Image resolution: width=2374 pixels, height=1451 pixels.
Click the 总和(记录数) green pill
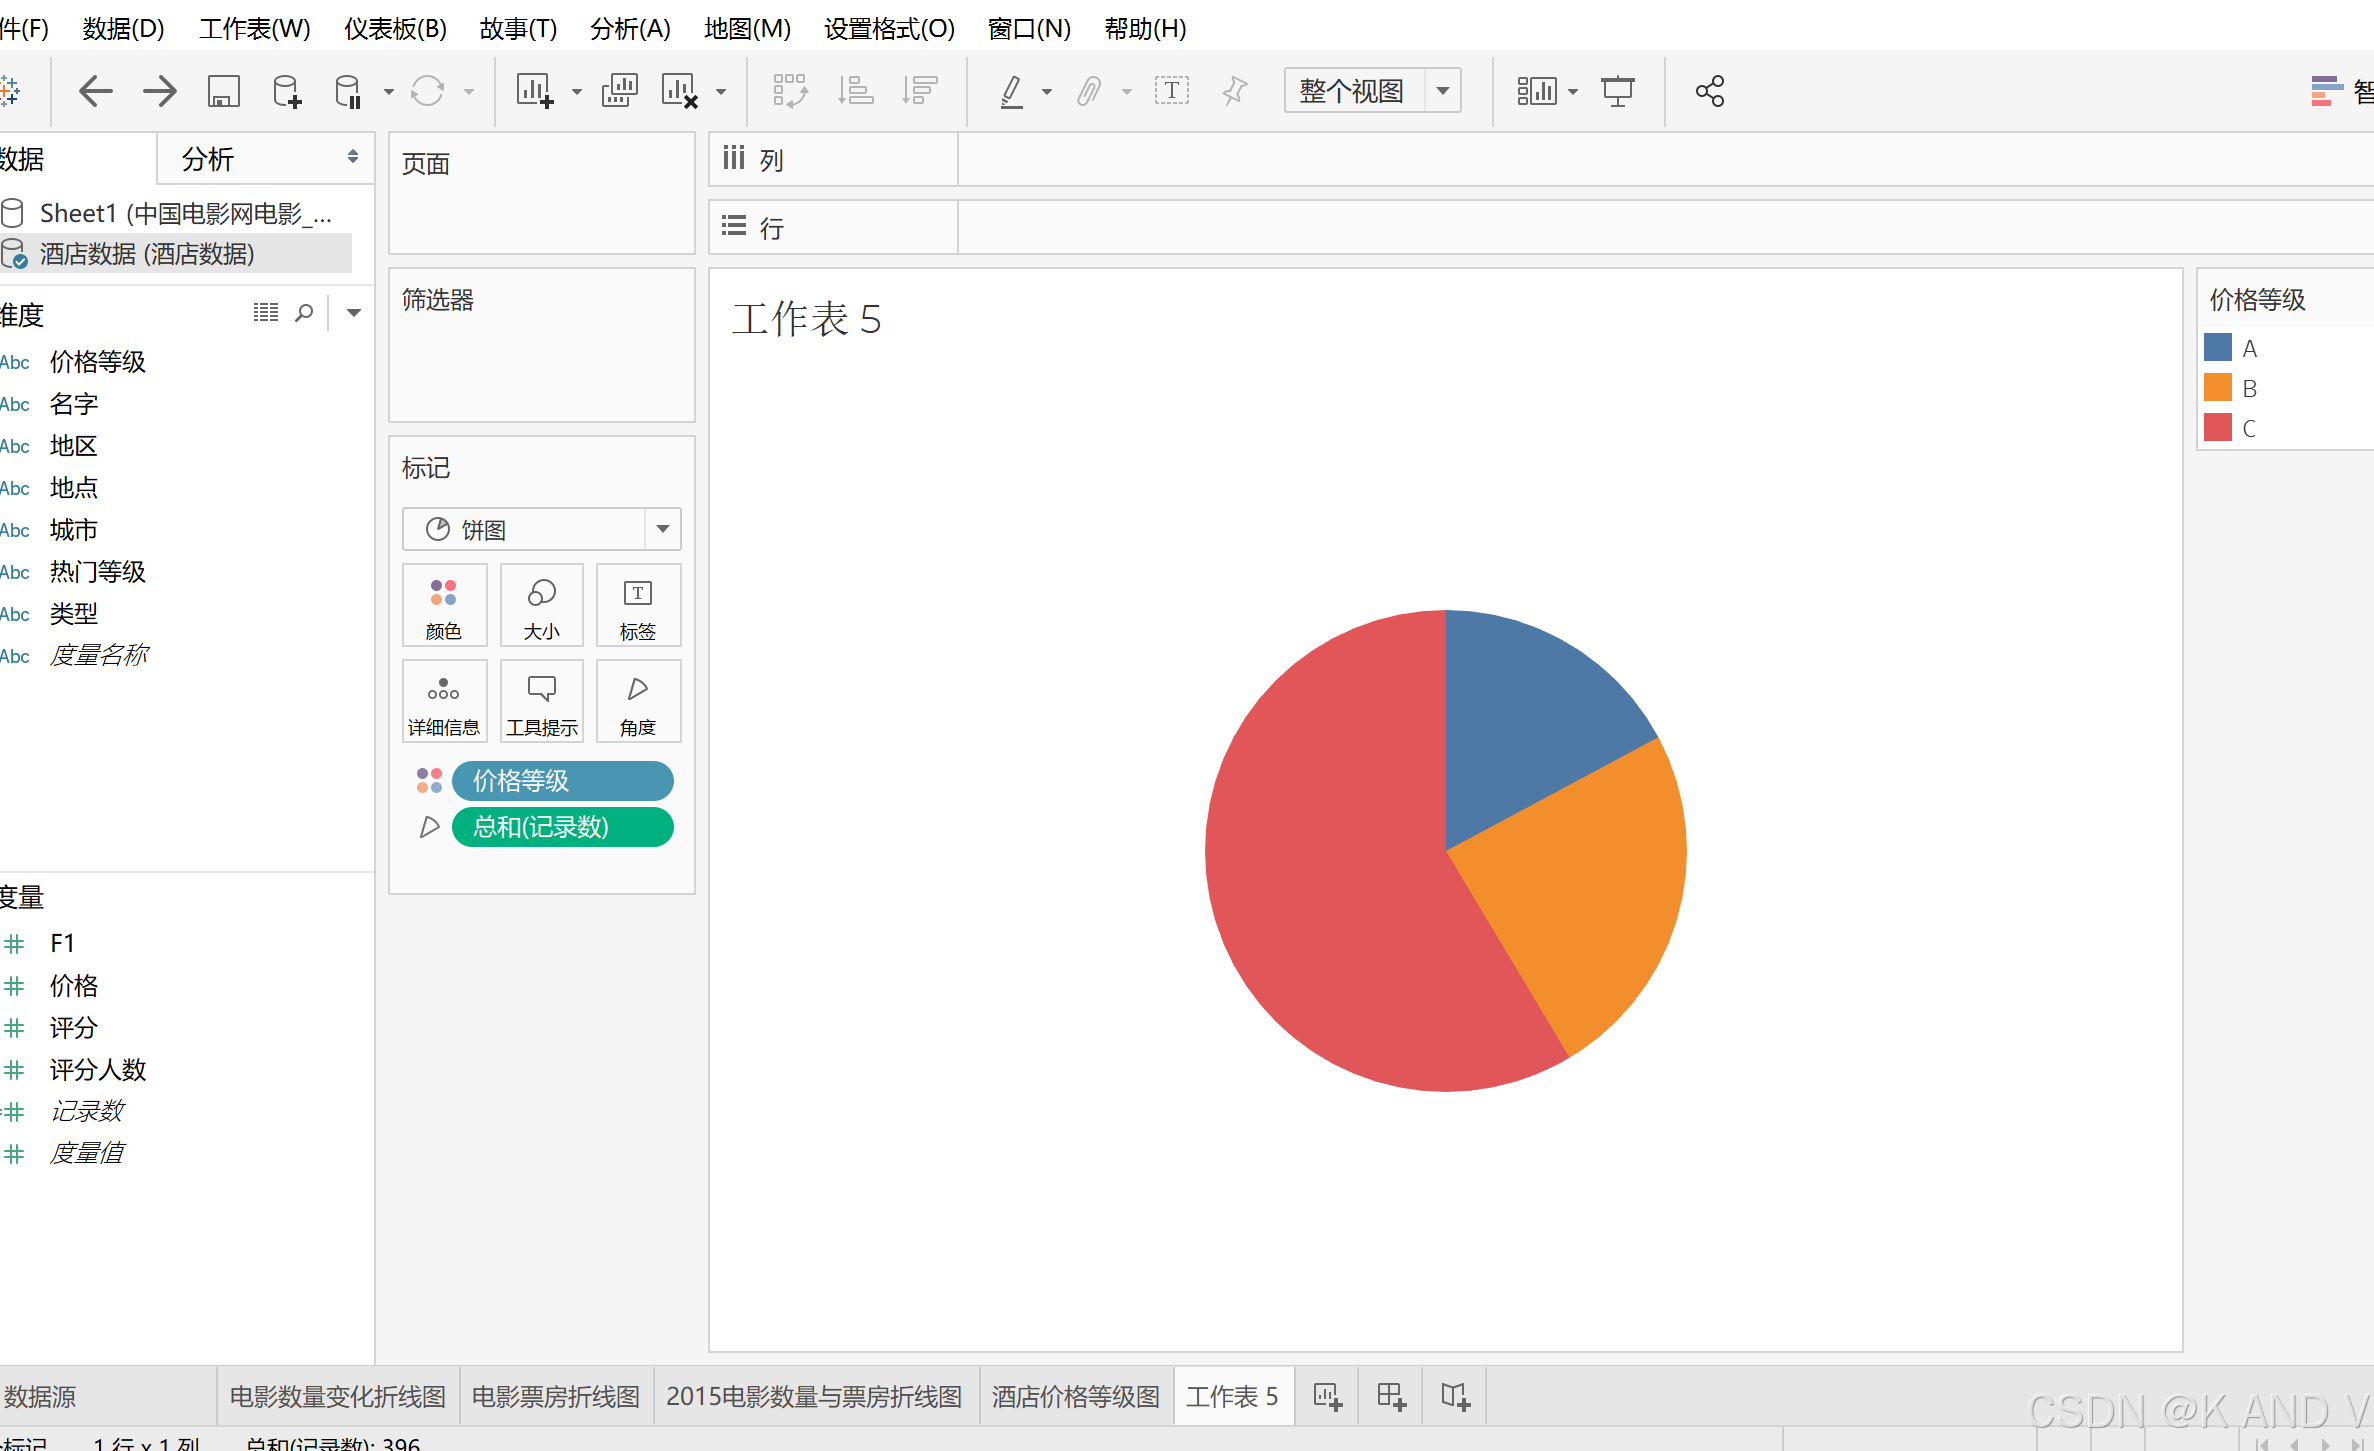(x=562, y=827)
